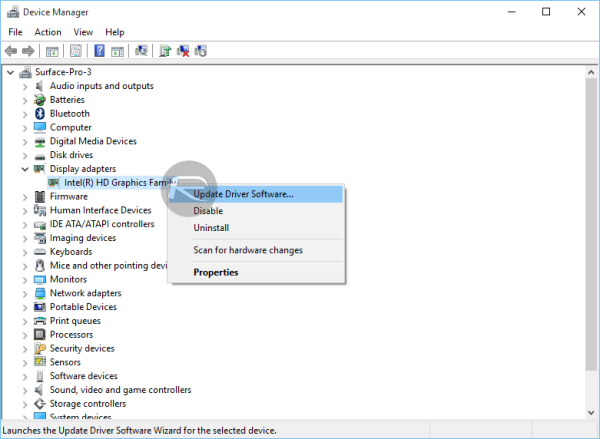Click the Surface-Pro-3 computer icon
This screenshot has width=600, height=439.
pos(25,72)
